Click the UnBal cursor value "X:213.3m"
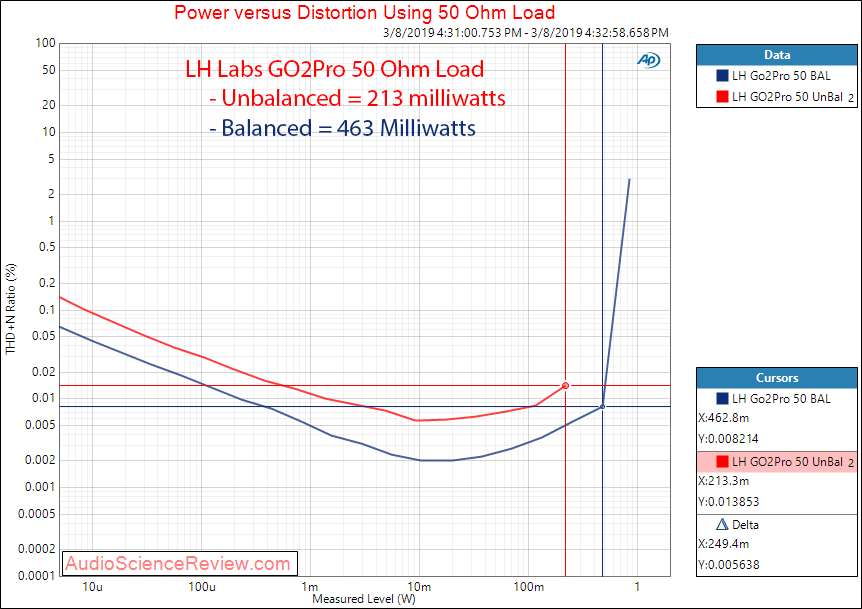The image size is (862, 609). point(723,481)
